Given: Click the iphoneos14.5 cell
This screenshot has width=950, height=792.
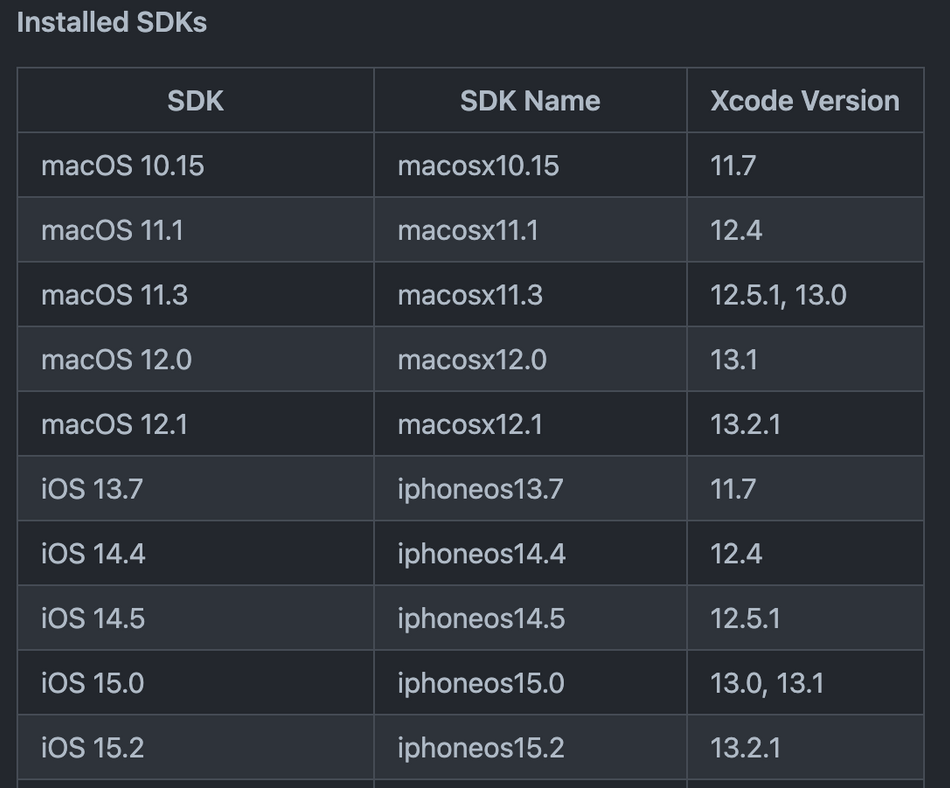Looking at the screenshot, I should [530, 619].
